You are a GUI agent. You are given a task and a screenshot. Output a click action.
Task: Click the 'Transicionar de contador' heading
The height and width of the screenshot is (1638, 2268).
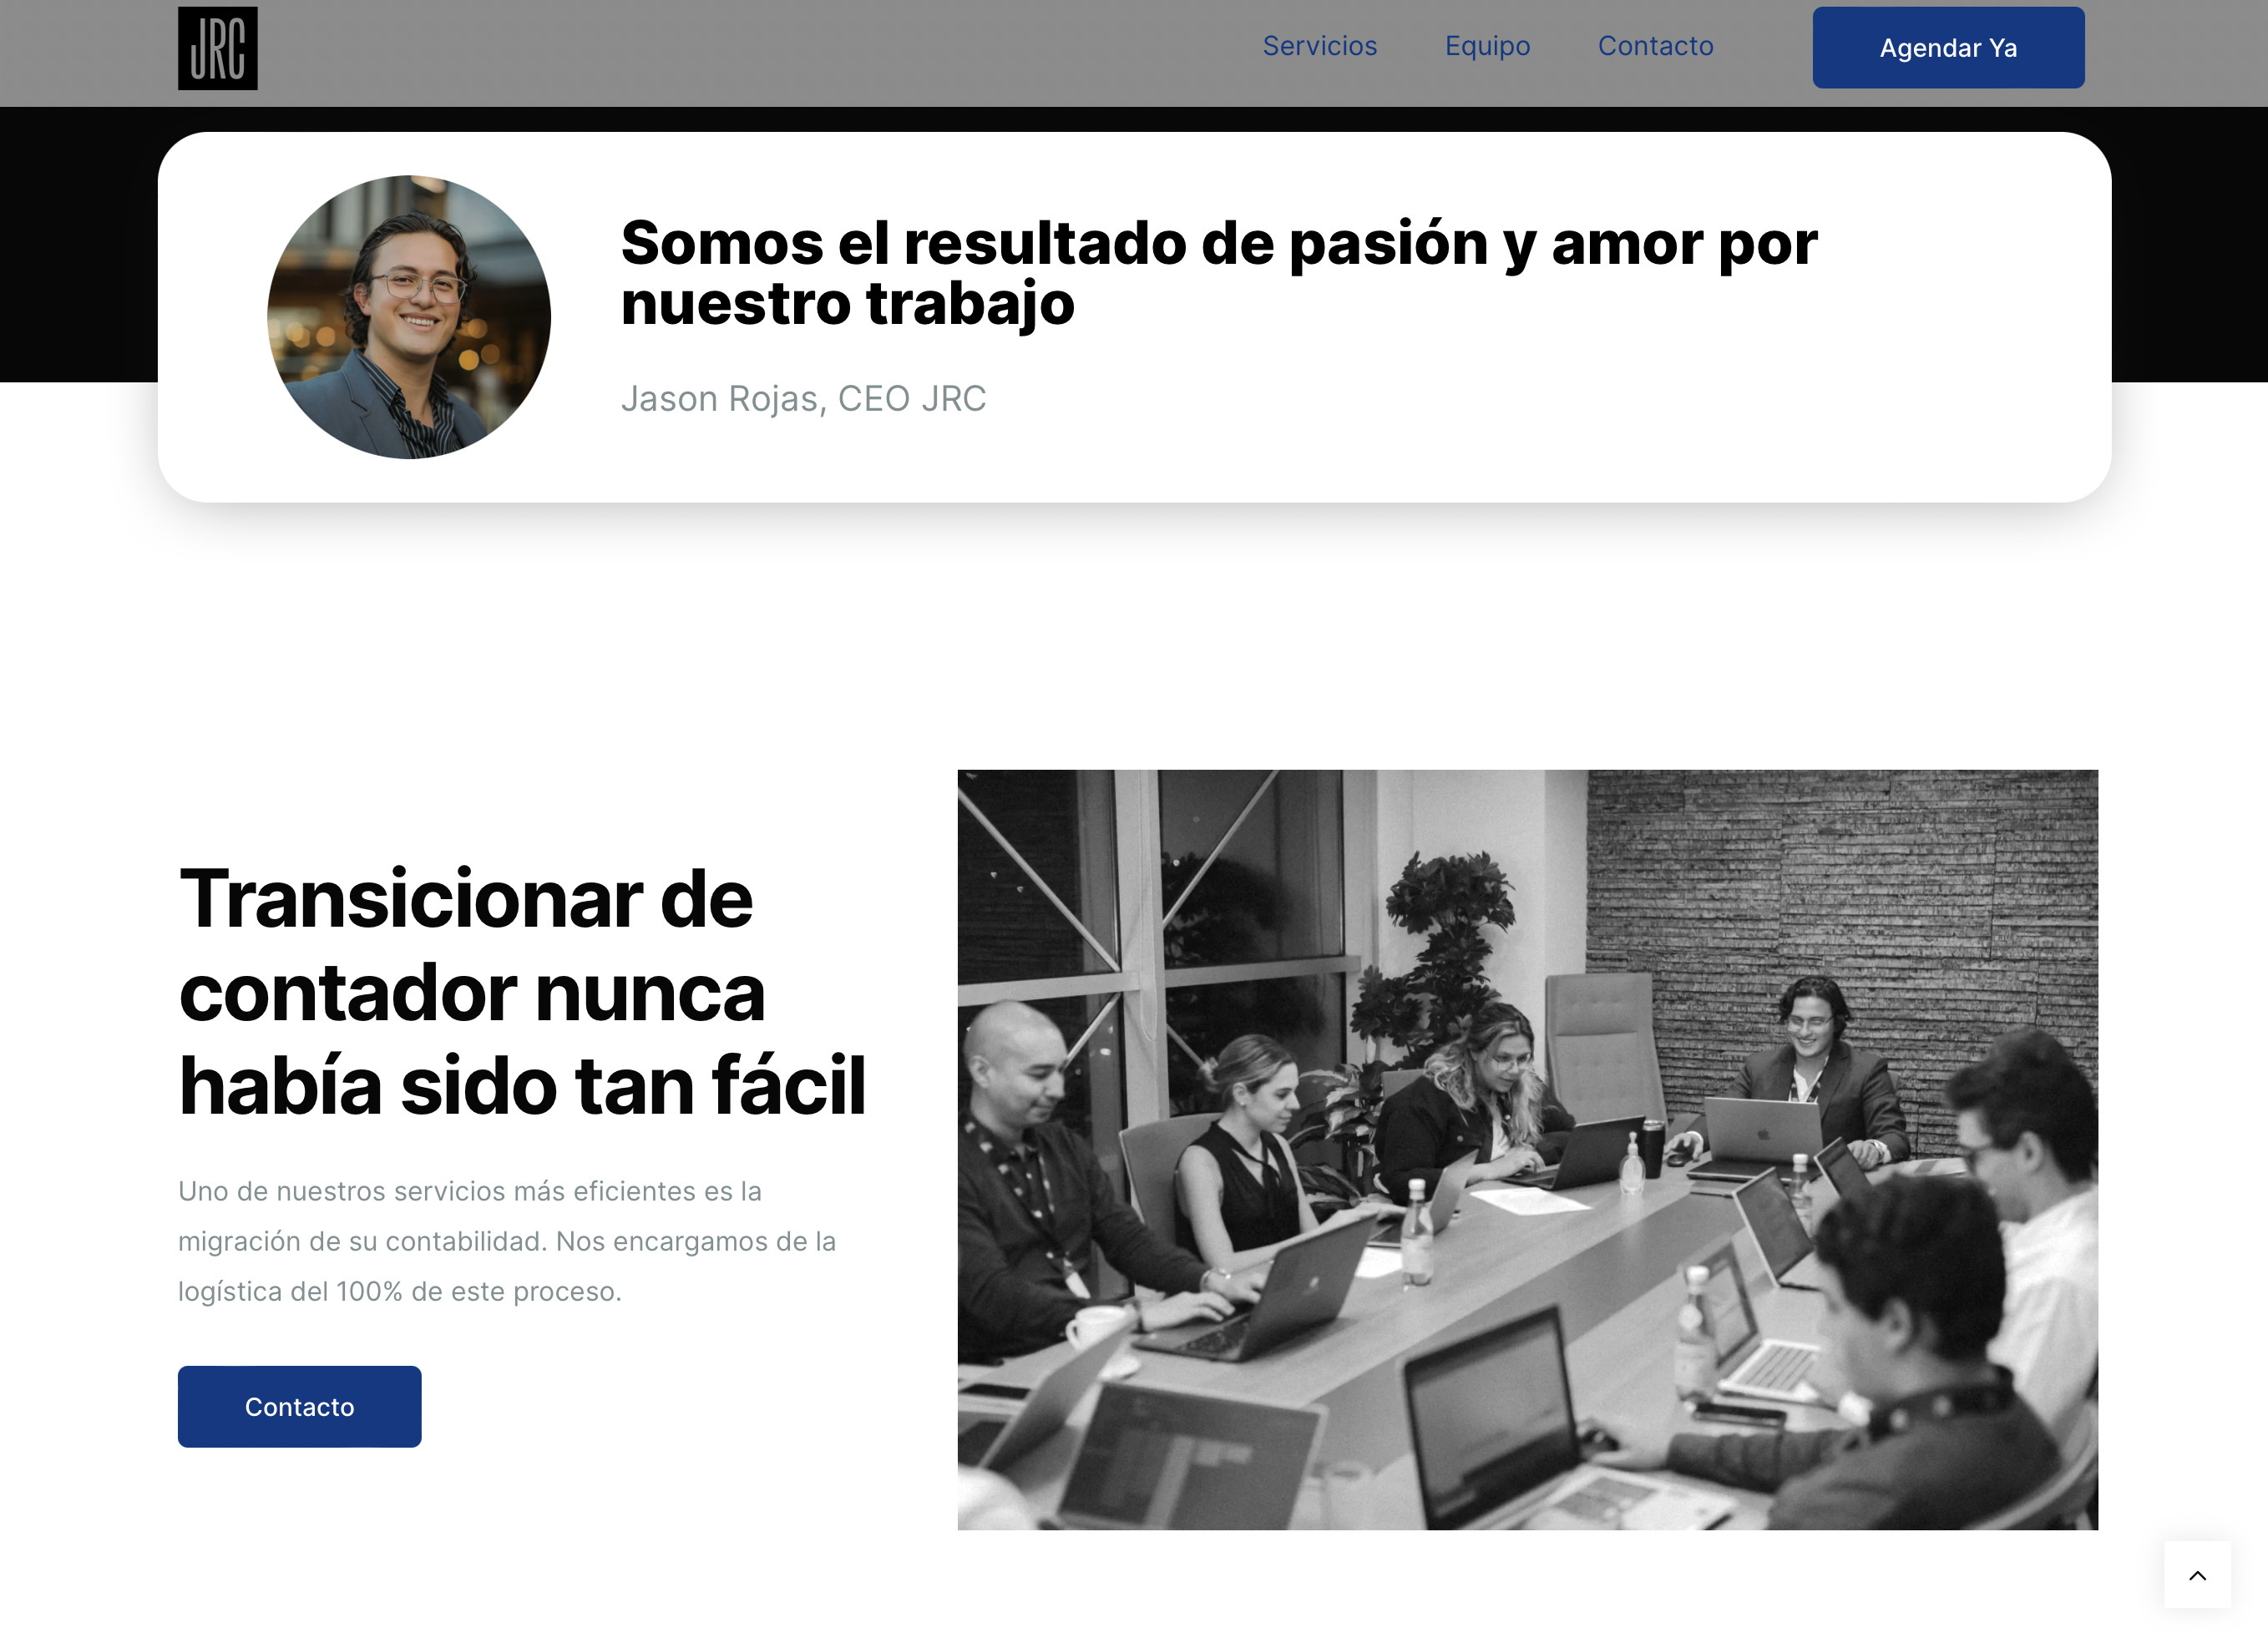(522, 991)
